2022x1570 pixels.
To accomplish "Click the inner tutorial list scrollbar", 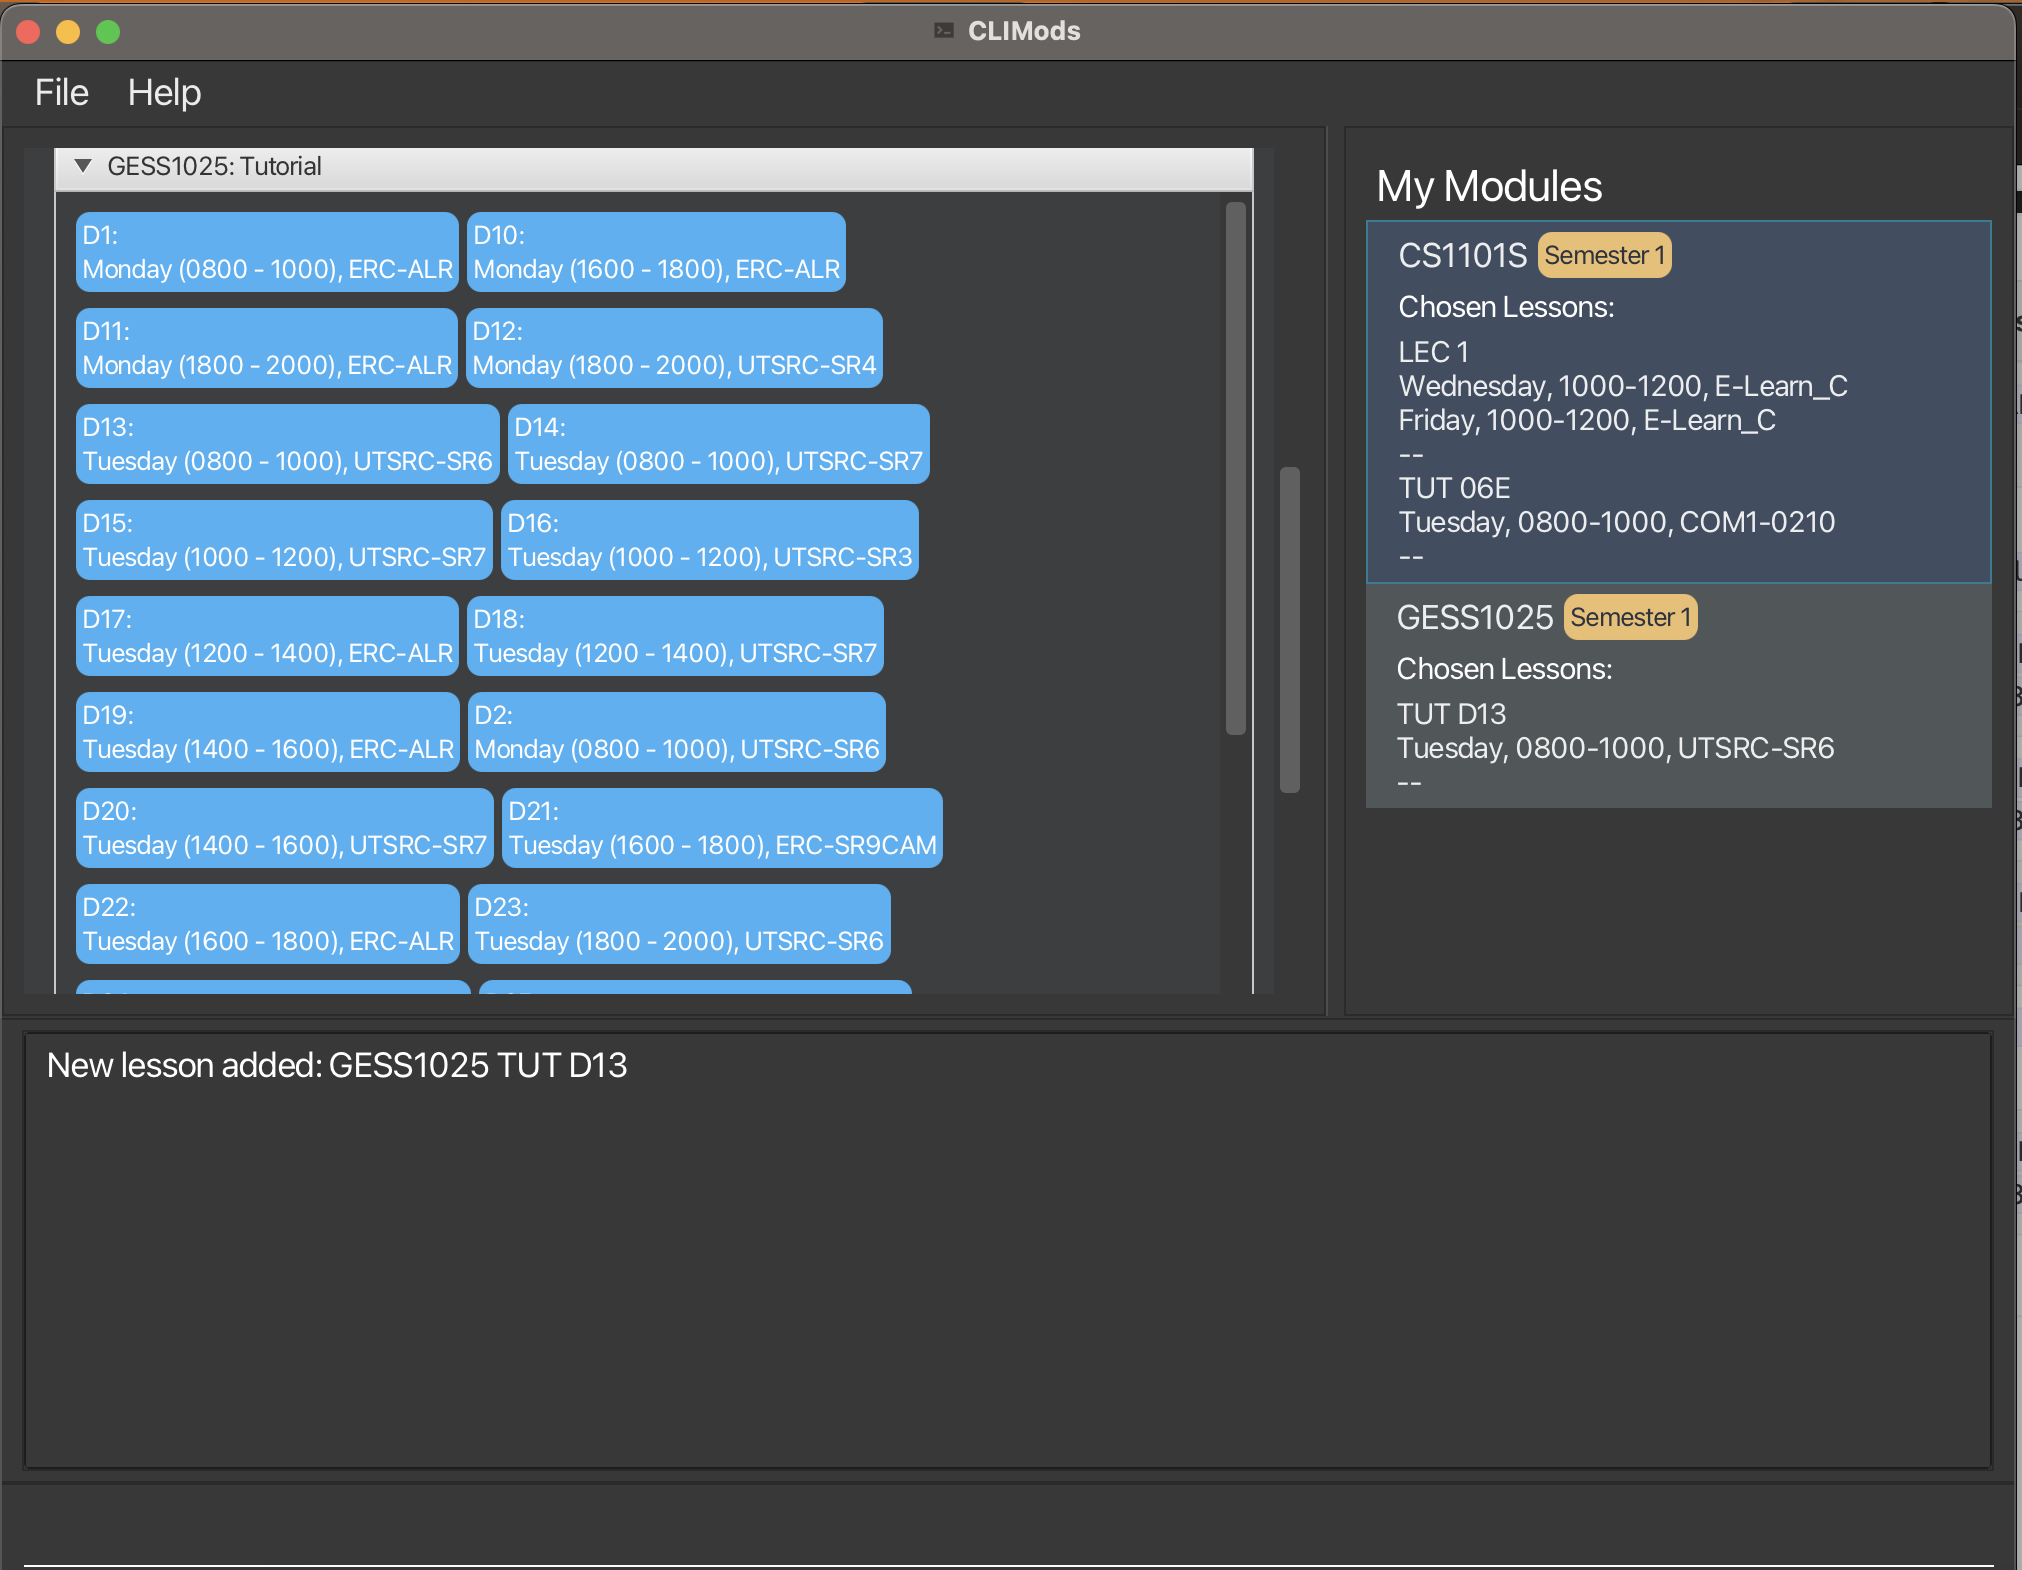I will pyautogui.click(x=1236, y=468).
